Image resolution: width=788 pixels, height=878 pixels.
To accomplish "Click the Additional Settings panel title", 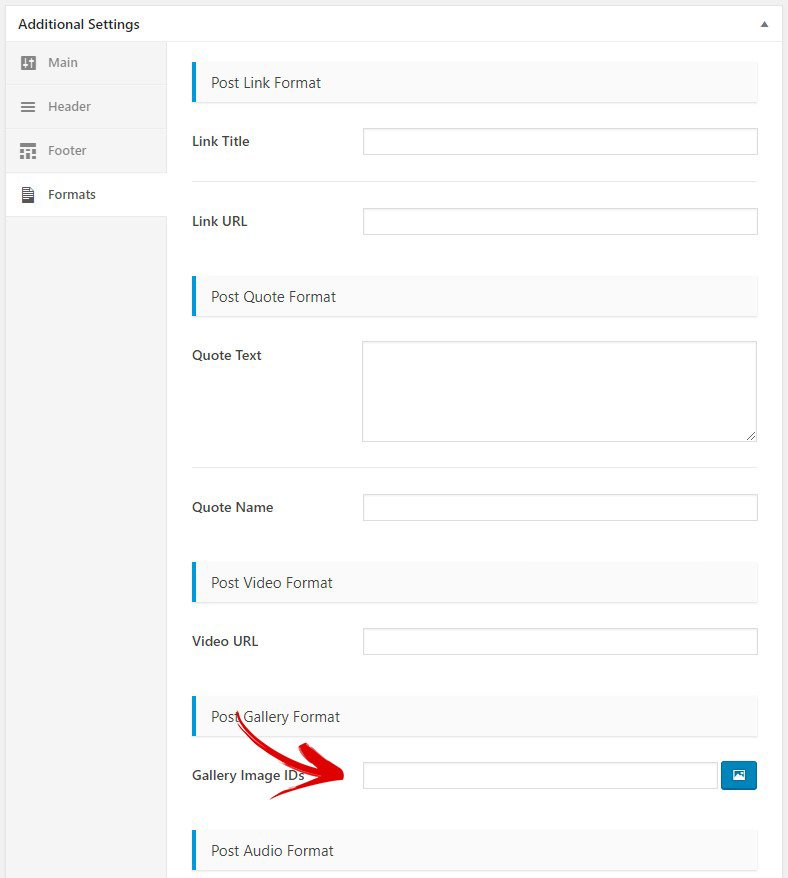I will click(x=79, y=24).
